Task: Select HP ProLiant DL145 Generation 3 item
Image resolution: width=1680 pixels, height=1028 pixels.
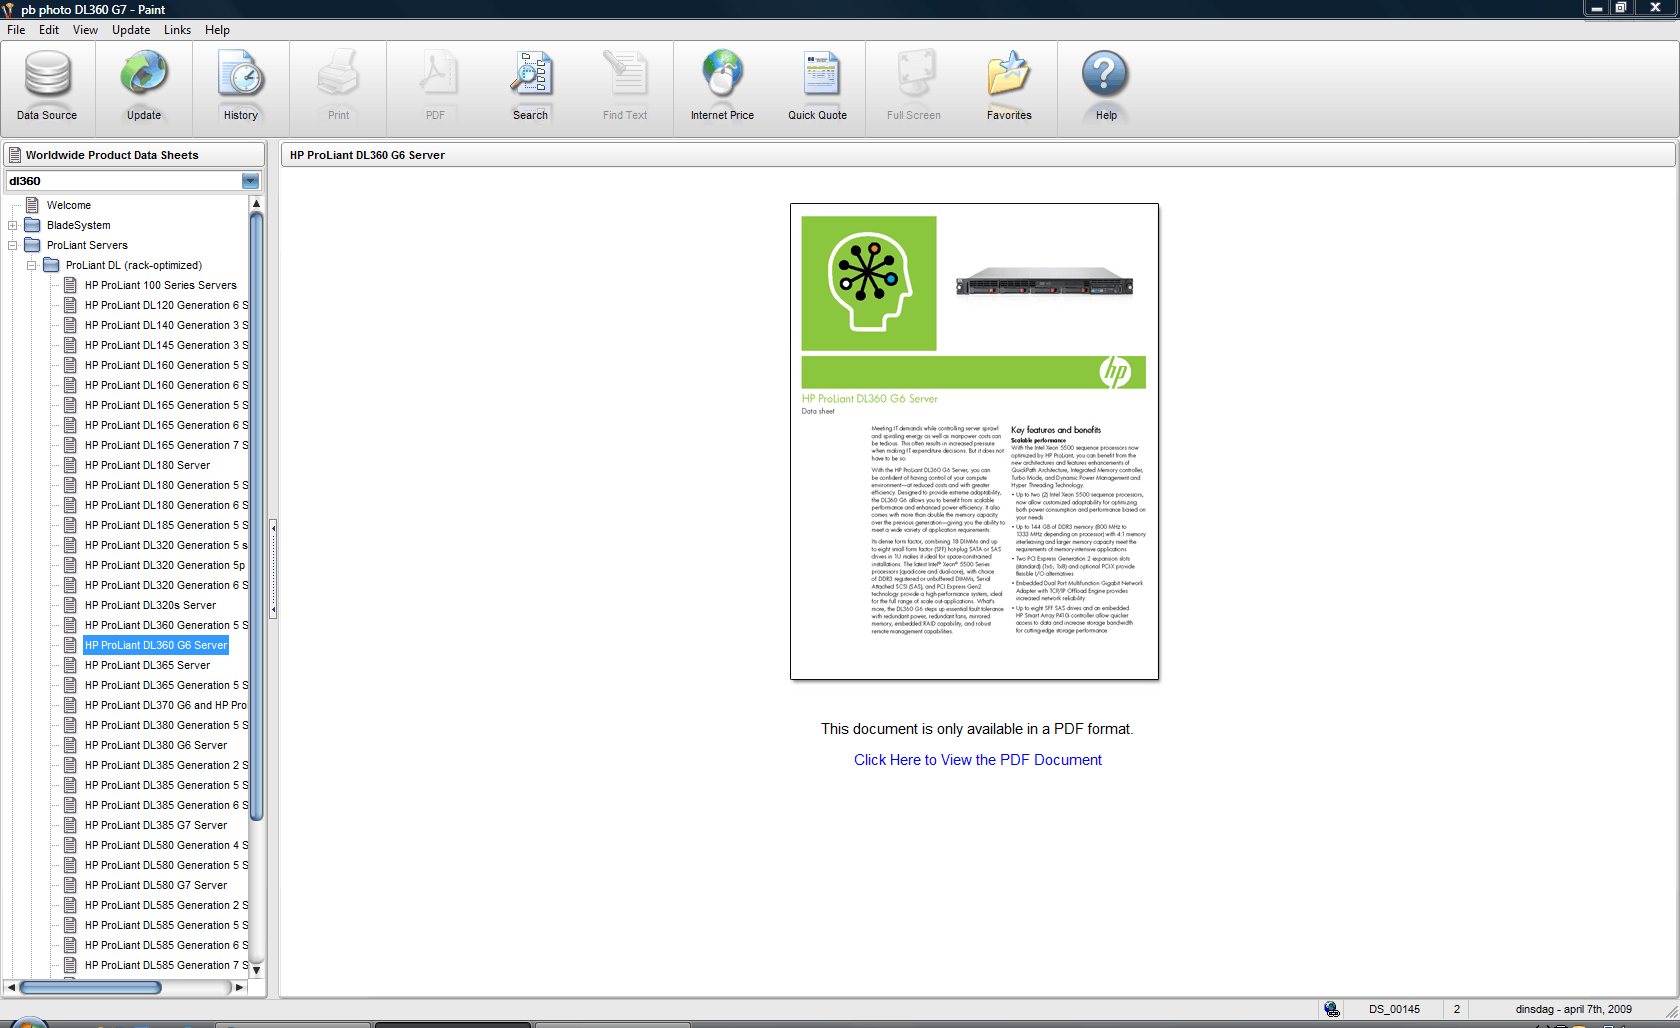Action: (x=166, y=345)
